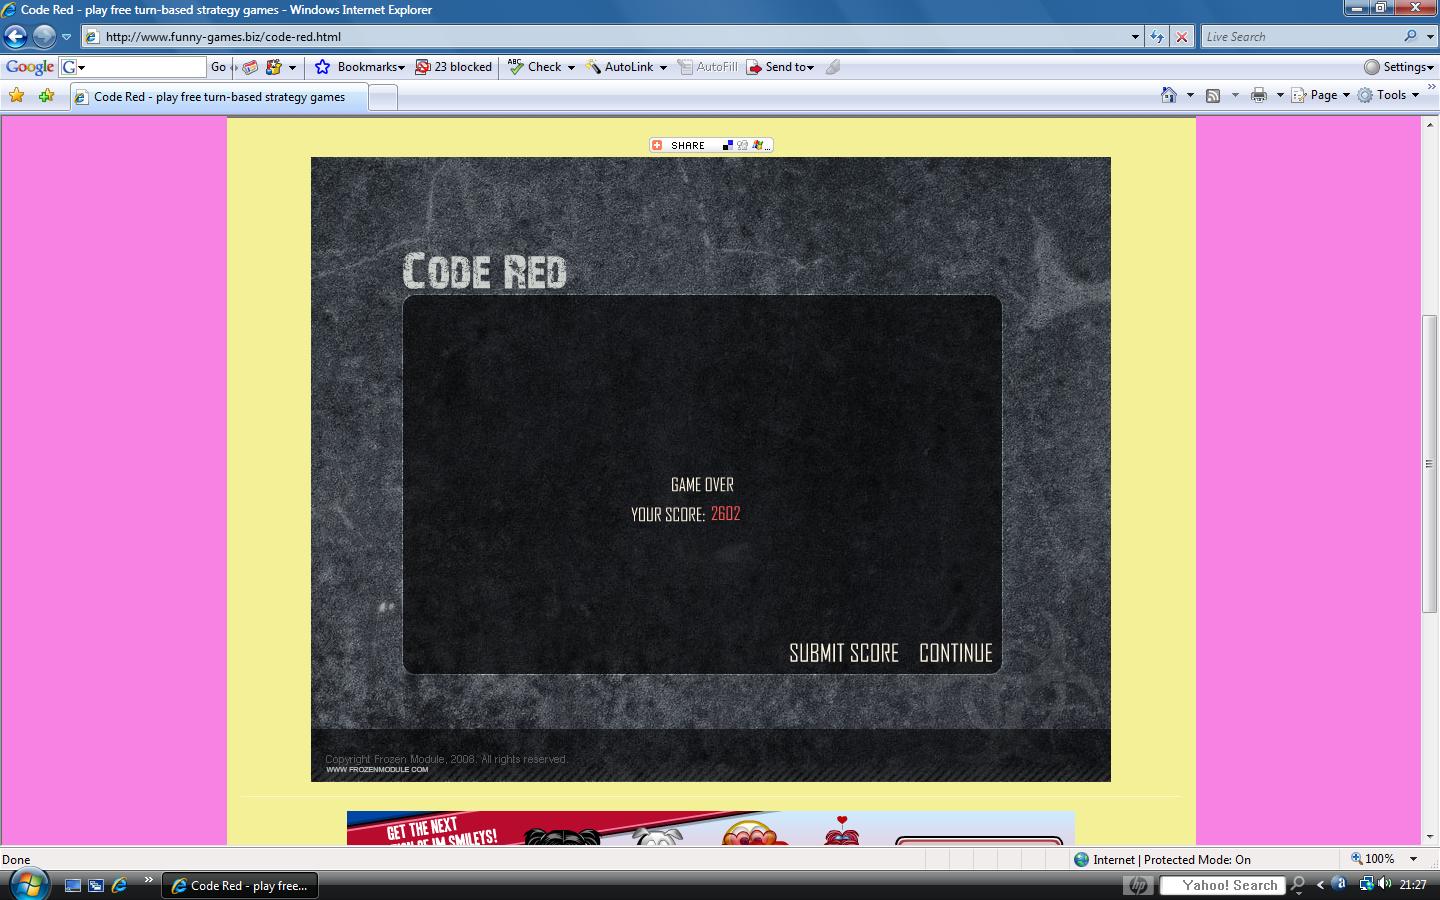This screenshot has height=900, width=1440.
Task: Click the Add to Favorites green plus icon
Action: point(47,95)
